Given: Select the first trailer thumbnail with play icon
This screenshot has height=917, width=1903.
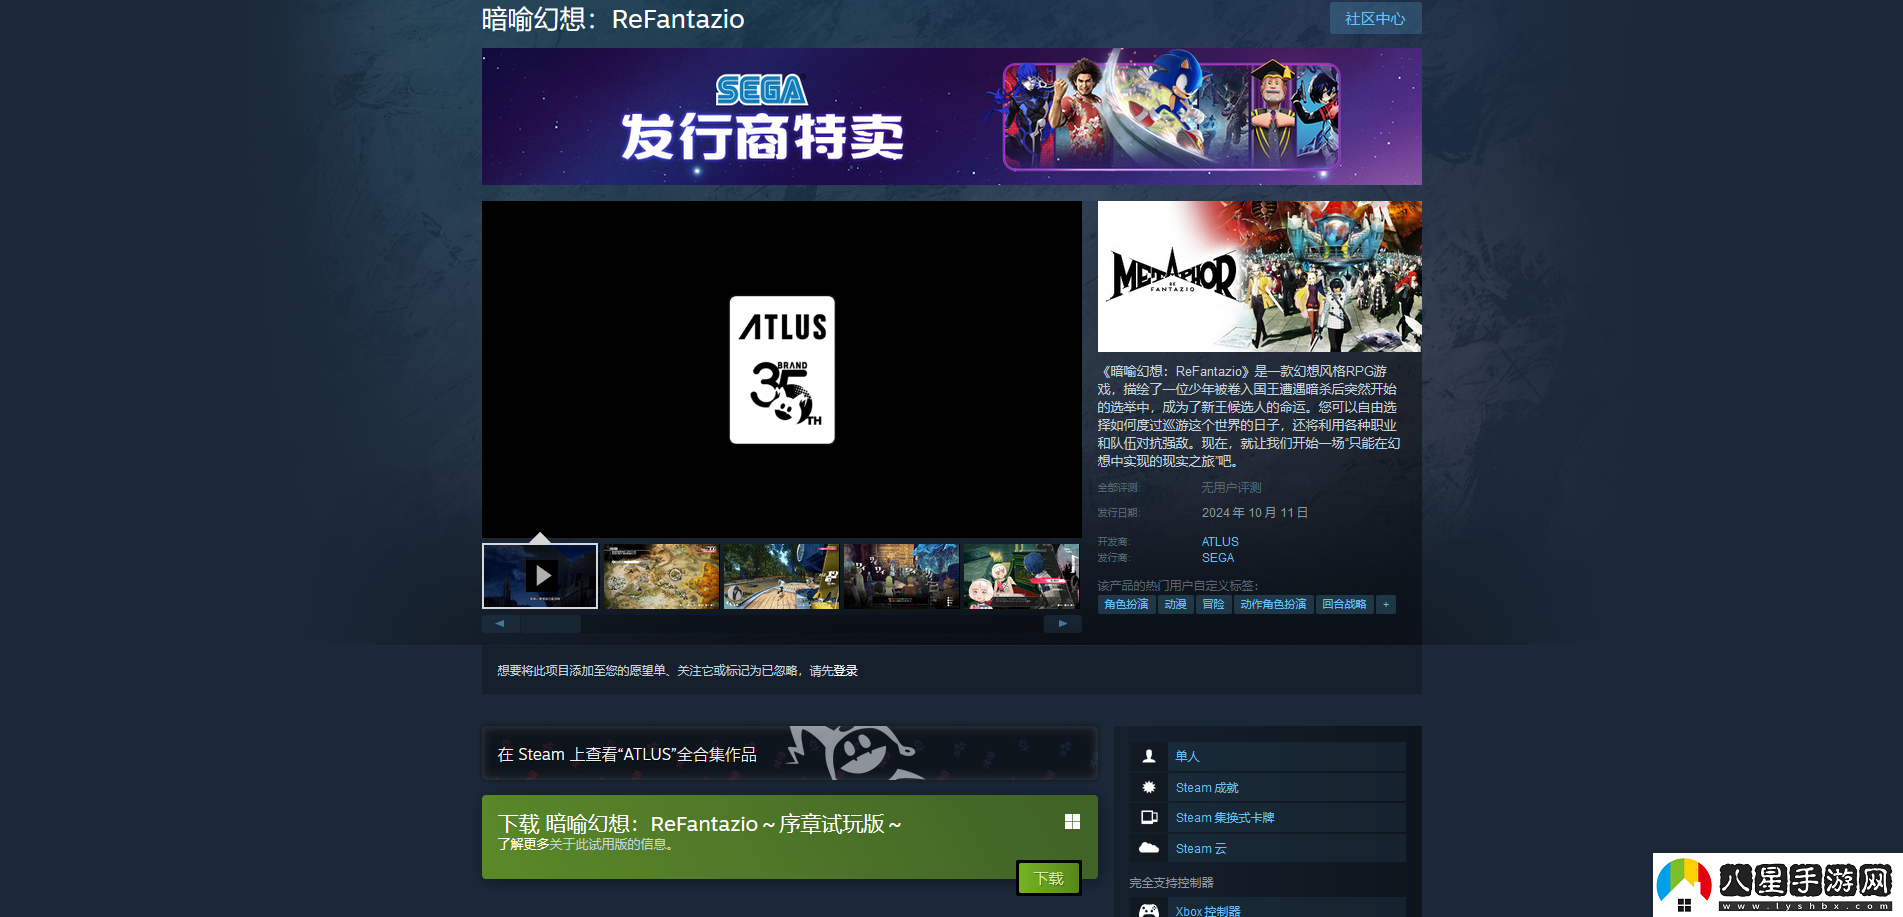Looking at the screenshot, I should pyautogui.click(x=540, y=576).
